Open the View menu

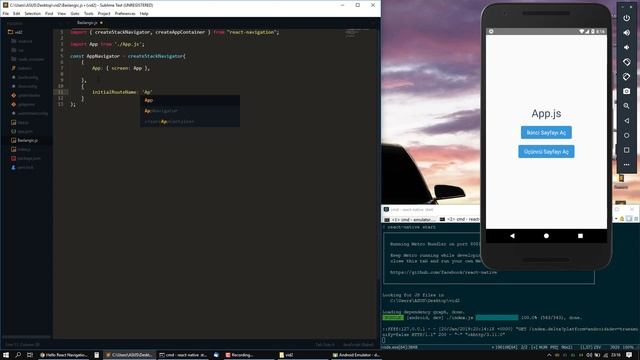click(x=62, y=13)
